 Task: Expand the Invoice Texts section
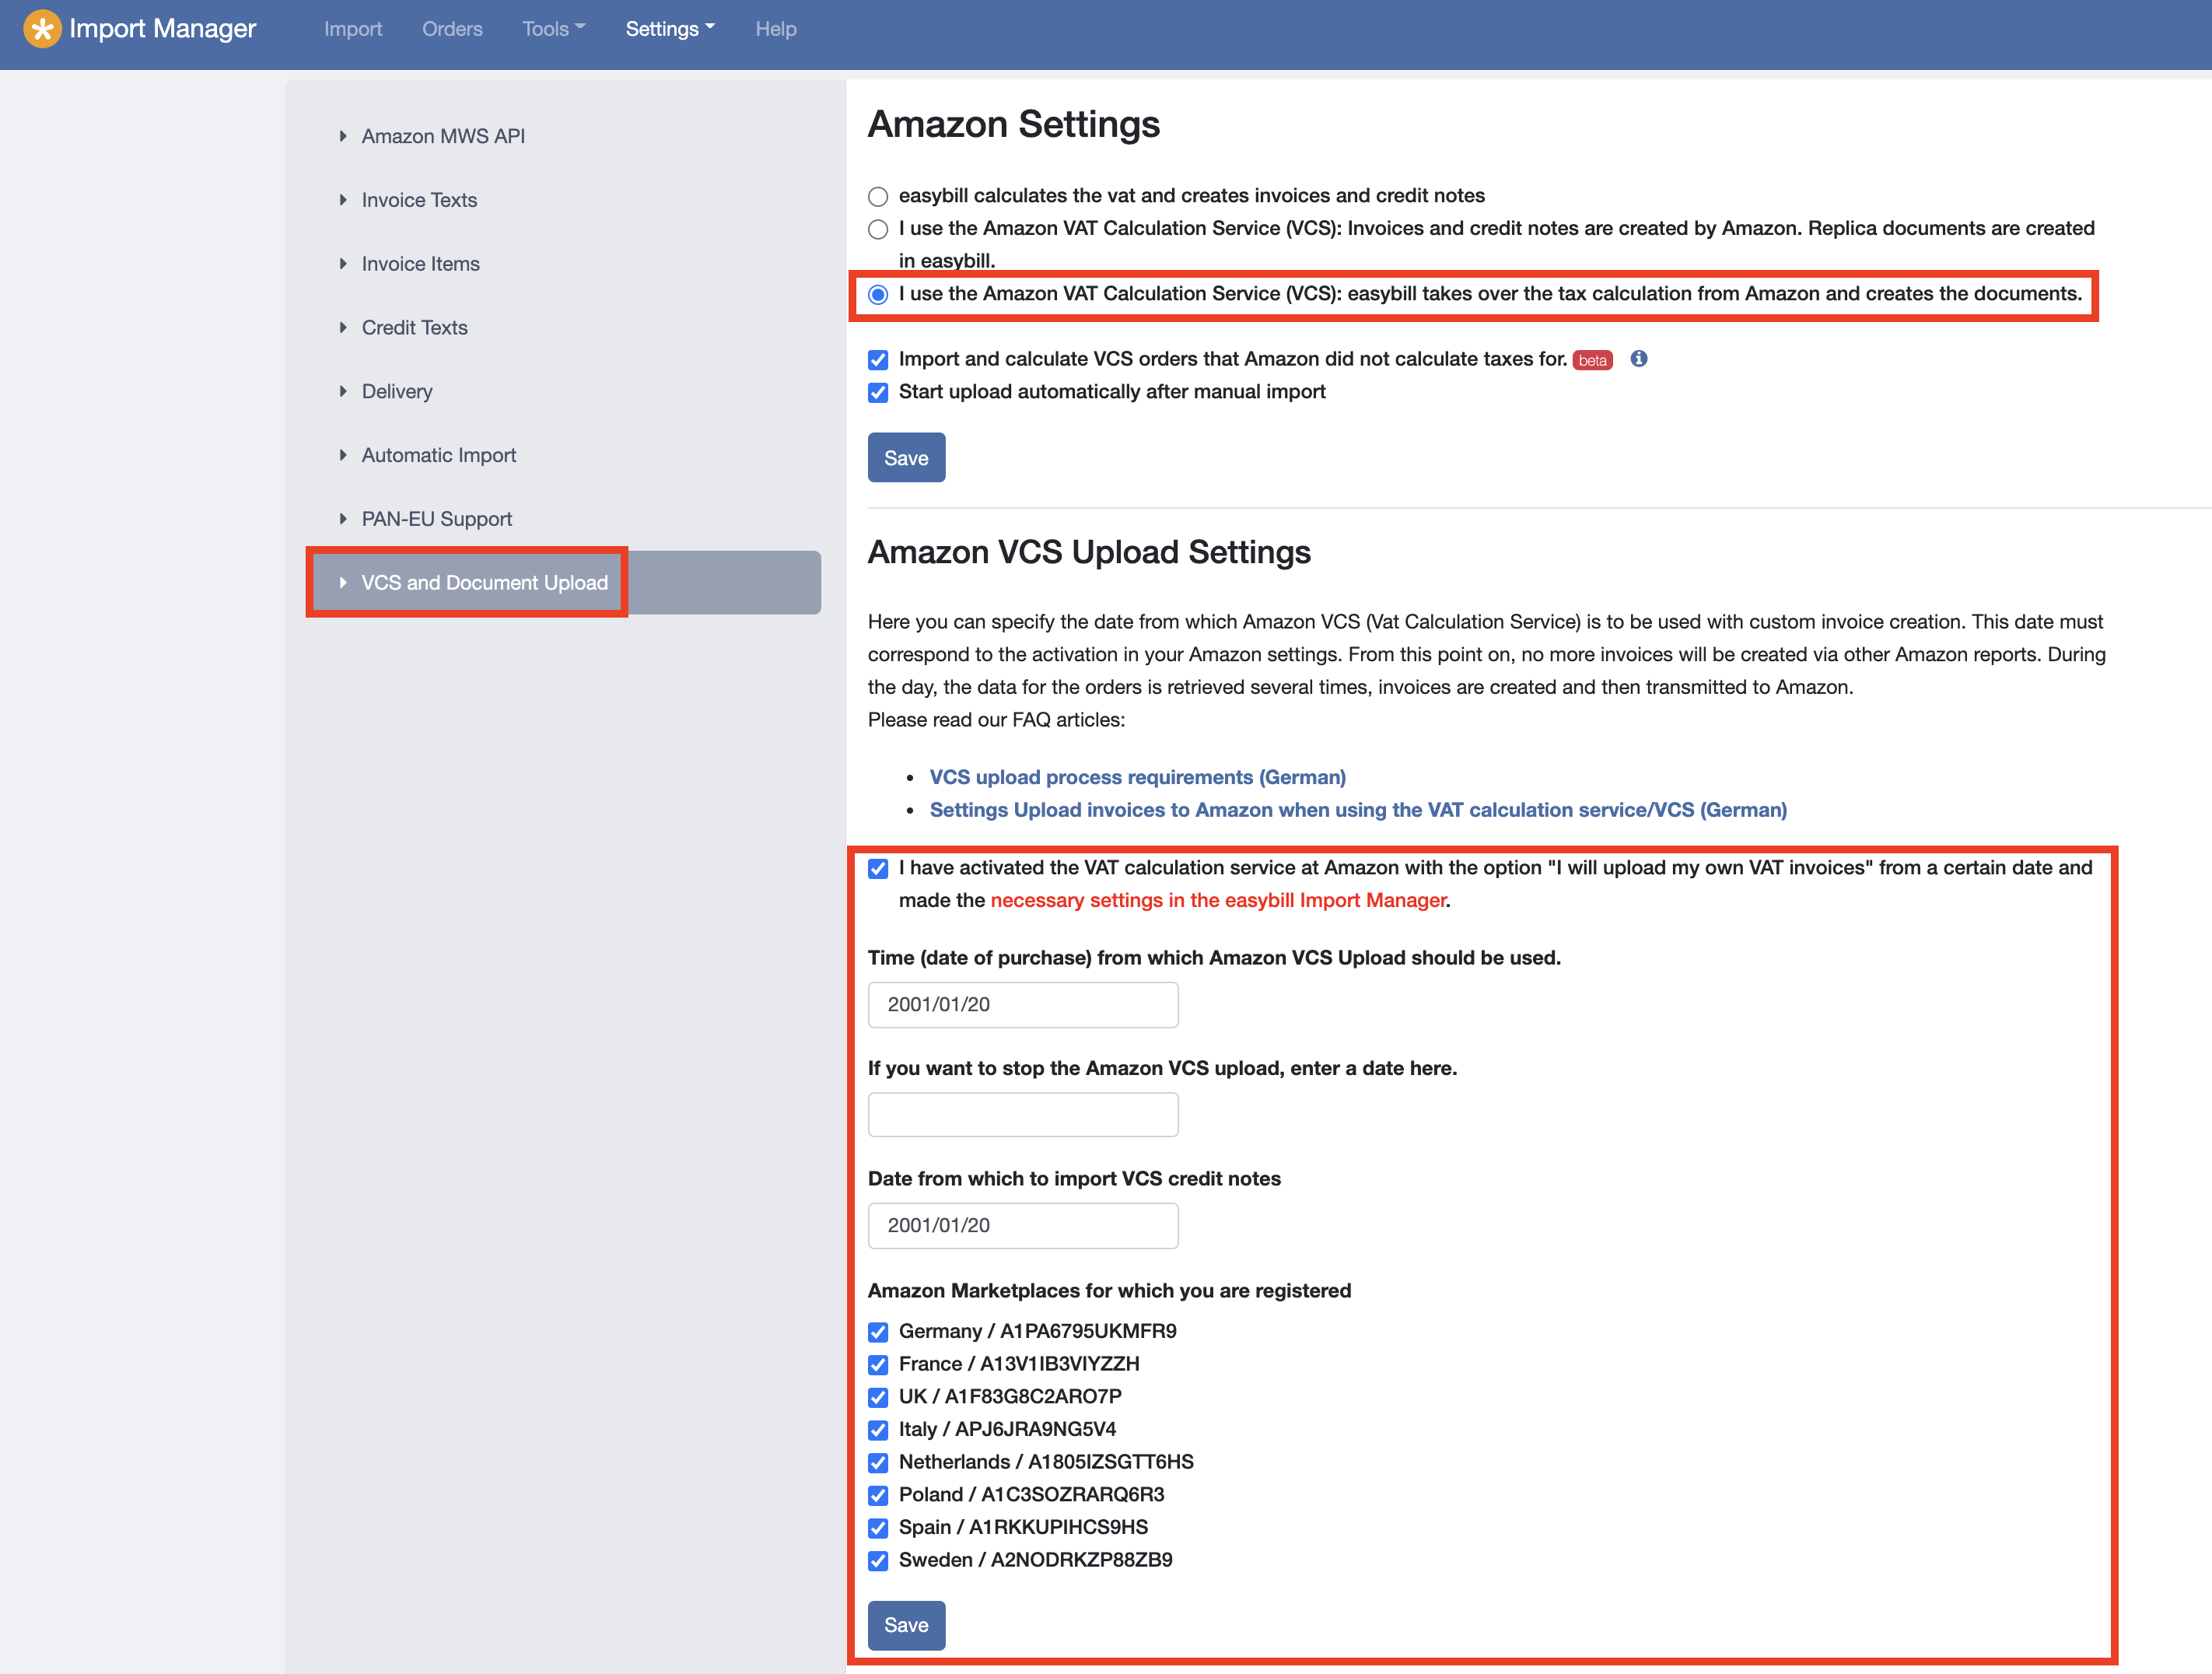419,200
